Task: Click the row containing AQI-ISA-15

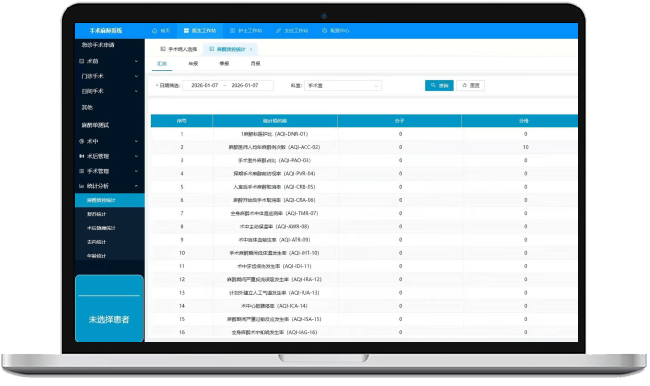Action: 364,319
